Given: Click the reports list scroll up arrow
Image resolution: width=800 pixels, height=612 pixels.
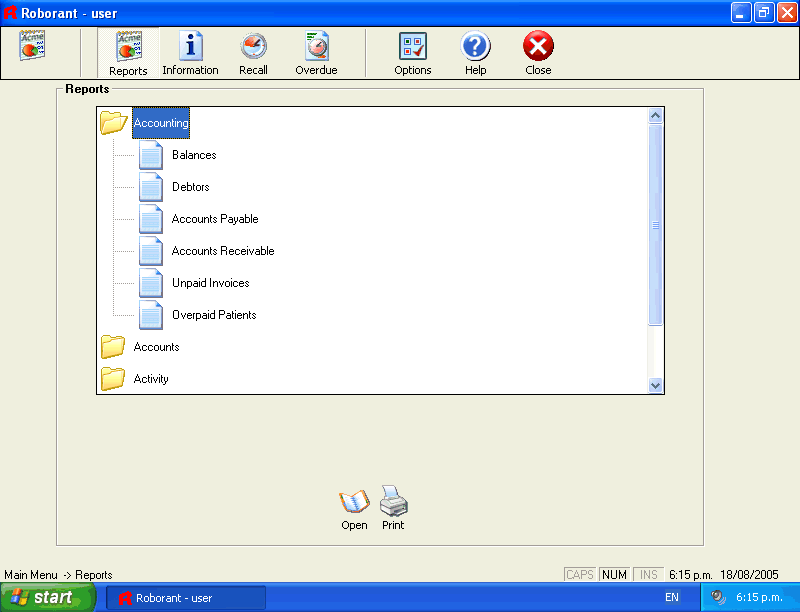Looking at the screenshot, I should [x=656, y=116].
